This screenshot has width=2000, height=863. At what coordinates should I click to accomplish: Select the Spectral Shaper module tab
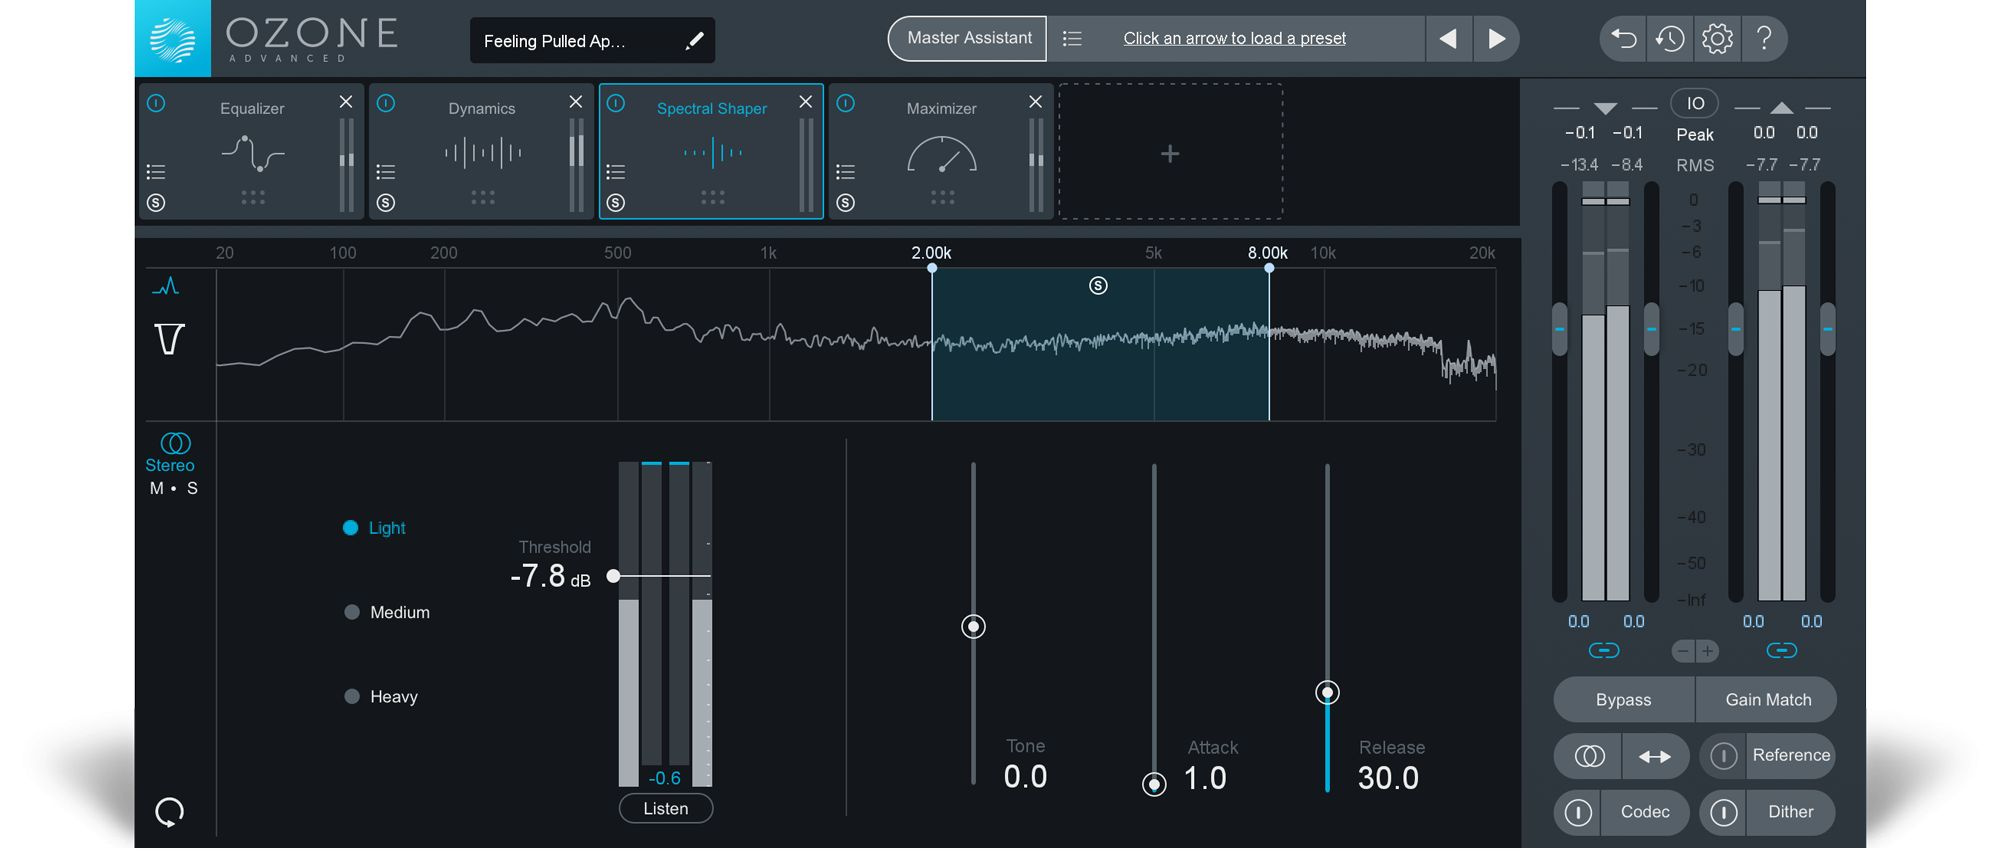tap(712, 152)
